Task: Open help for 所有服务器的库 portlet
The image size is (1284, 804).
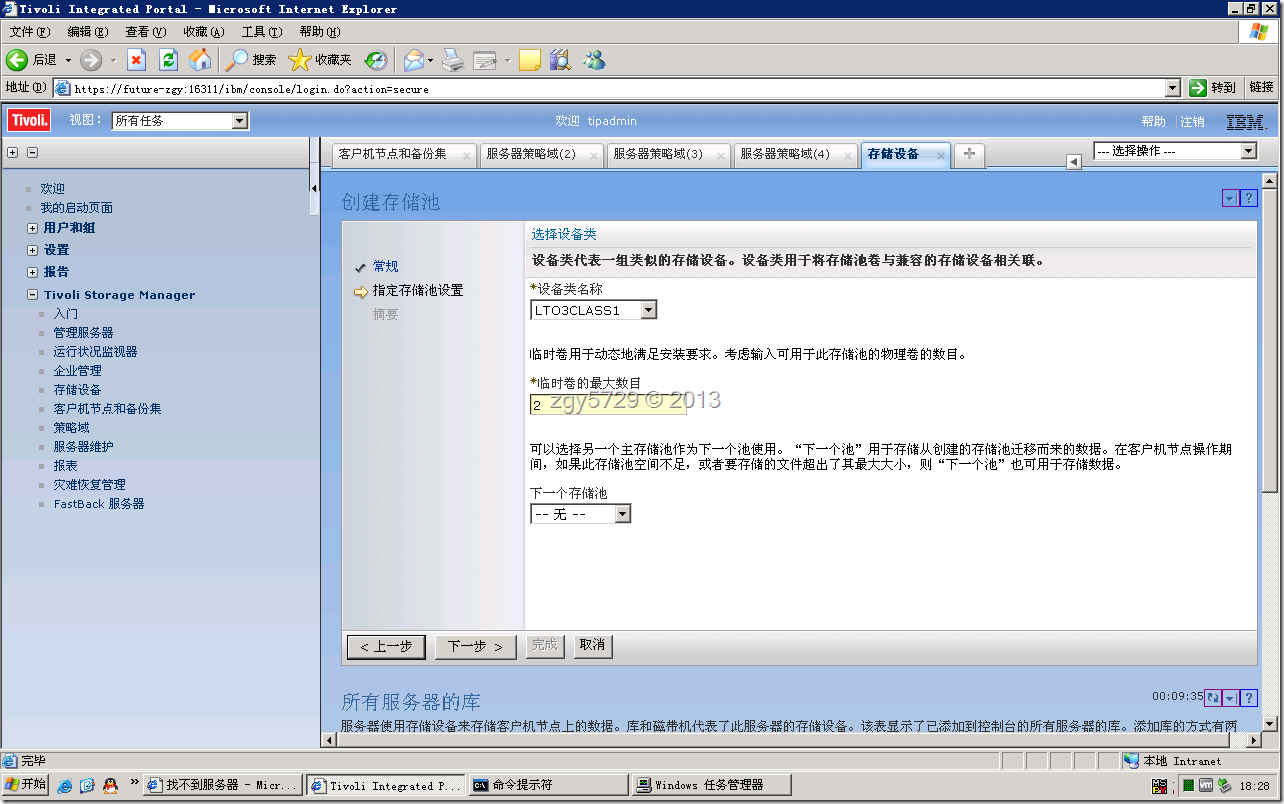Action: tap(1248, 698)
